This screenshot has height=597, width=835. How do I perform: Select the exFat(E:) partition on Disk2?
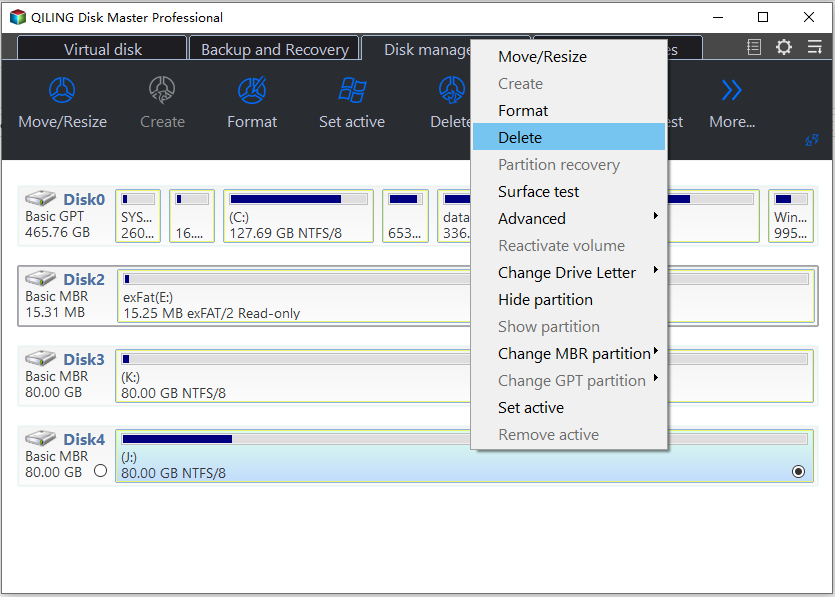click(294, 296)
